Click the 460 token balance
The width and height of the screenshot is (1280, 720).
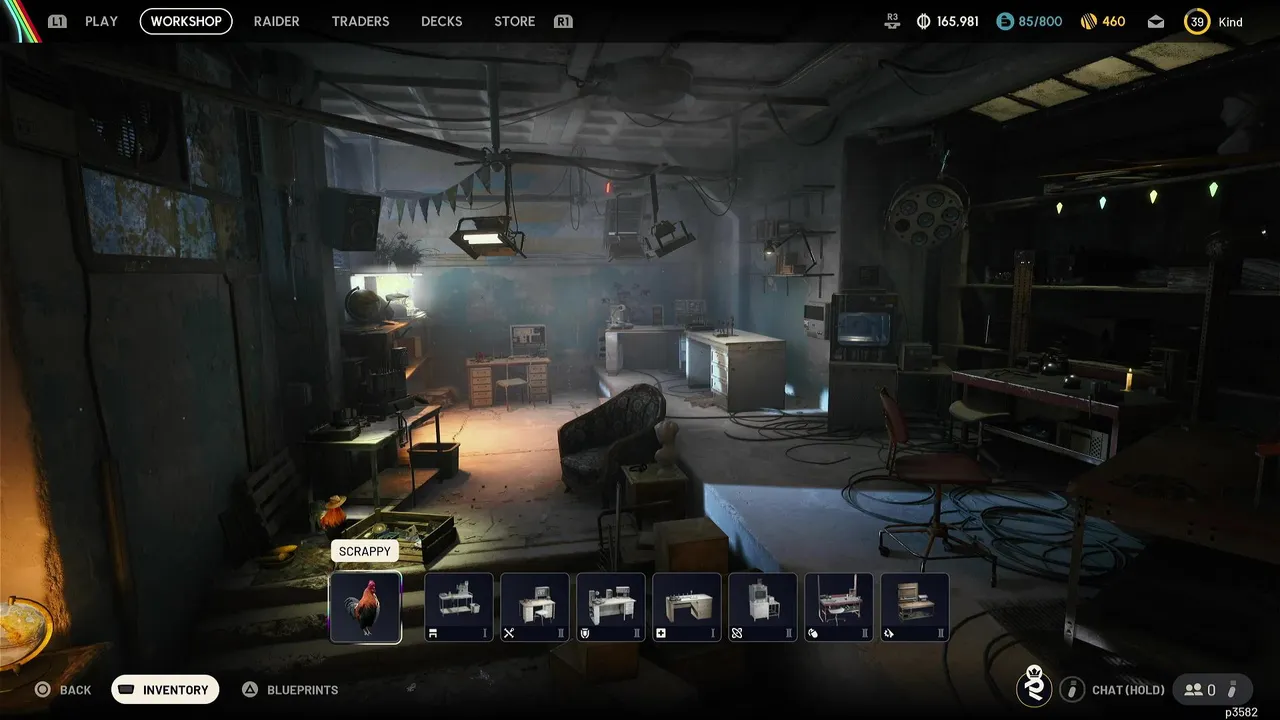click(x=1114, y=21)
